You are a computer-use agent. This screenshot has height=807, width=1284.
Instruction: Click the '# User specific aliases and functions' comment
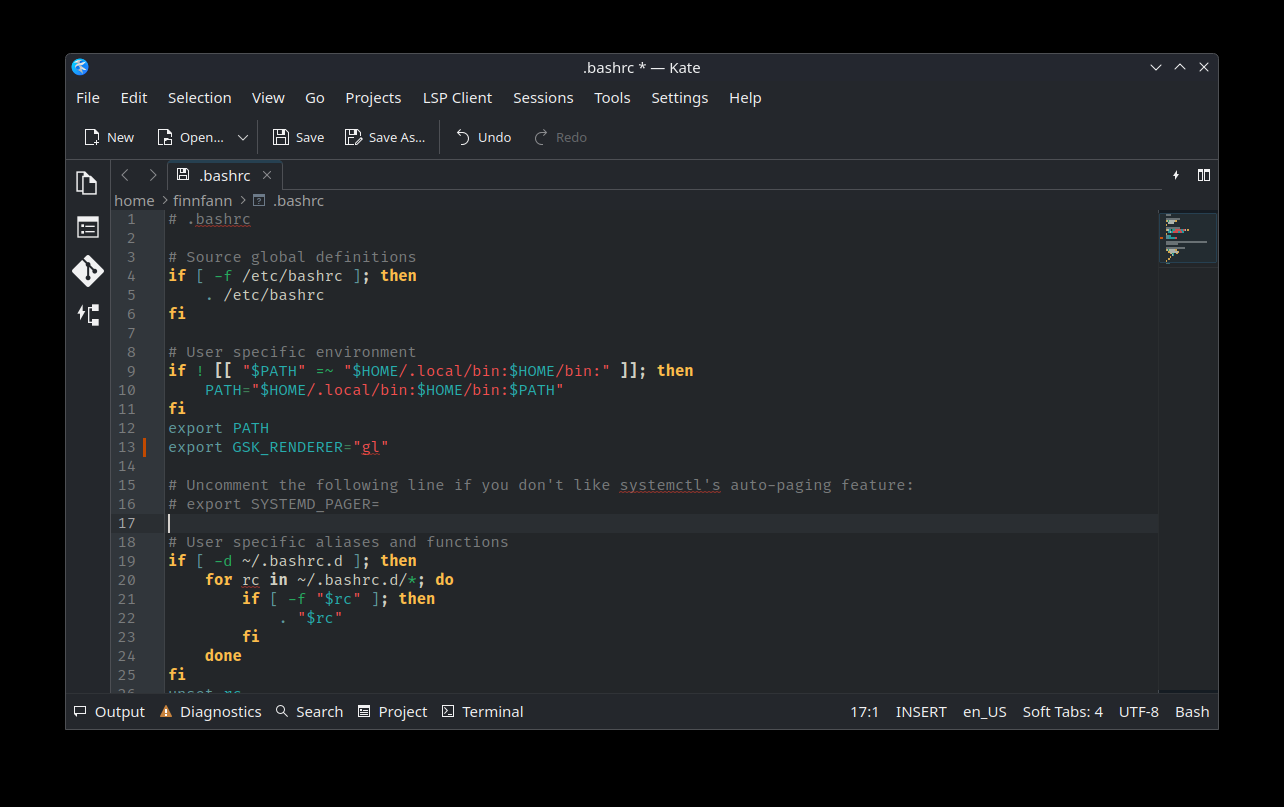point(338,542)
